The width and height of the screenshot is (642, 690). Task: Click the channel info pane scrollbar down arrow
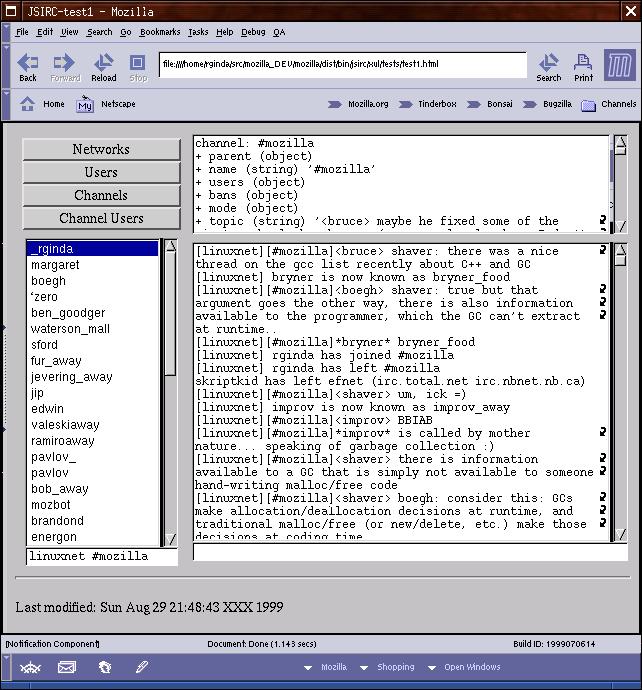tap(620, 226)
